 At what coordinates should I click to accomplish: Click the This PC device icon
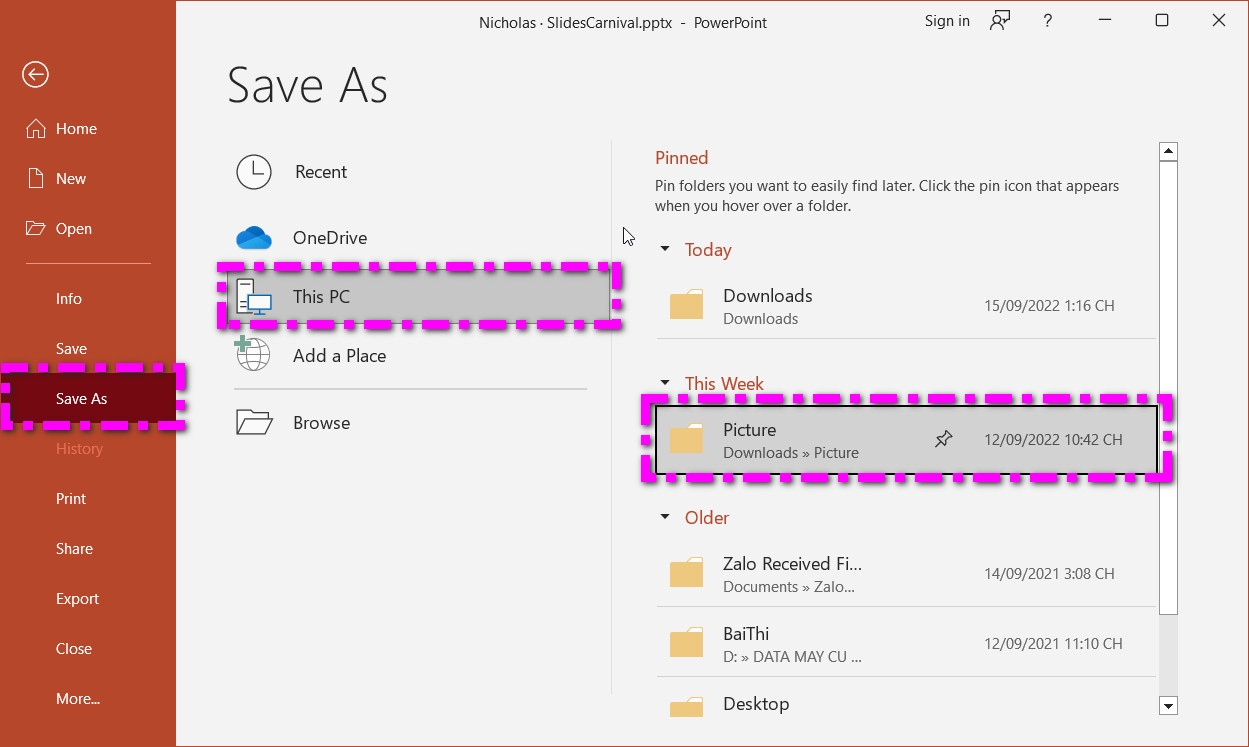(253, 296)
